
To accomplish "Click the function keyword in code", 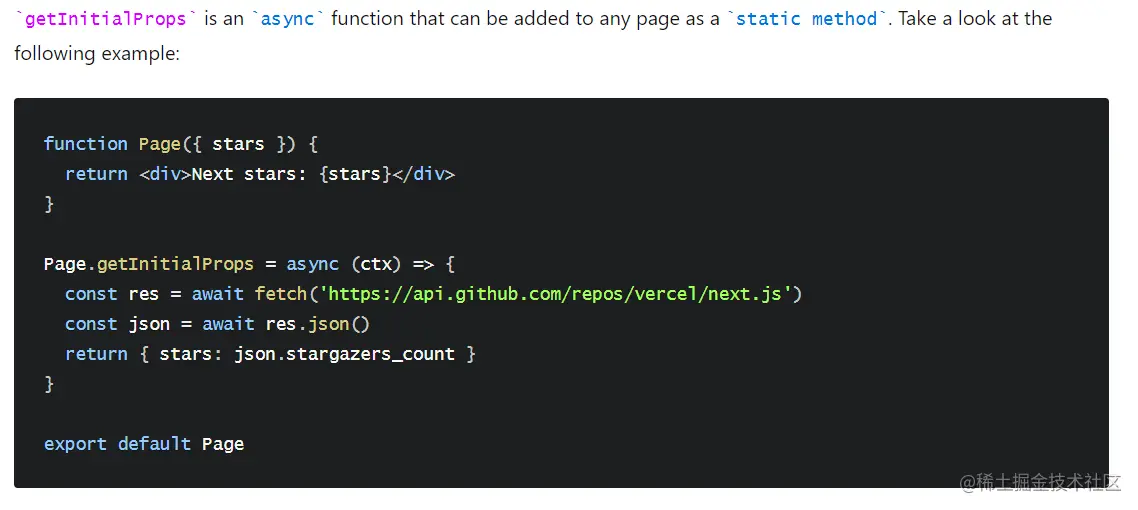I will [86, 144].
